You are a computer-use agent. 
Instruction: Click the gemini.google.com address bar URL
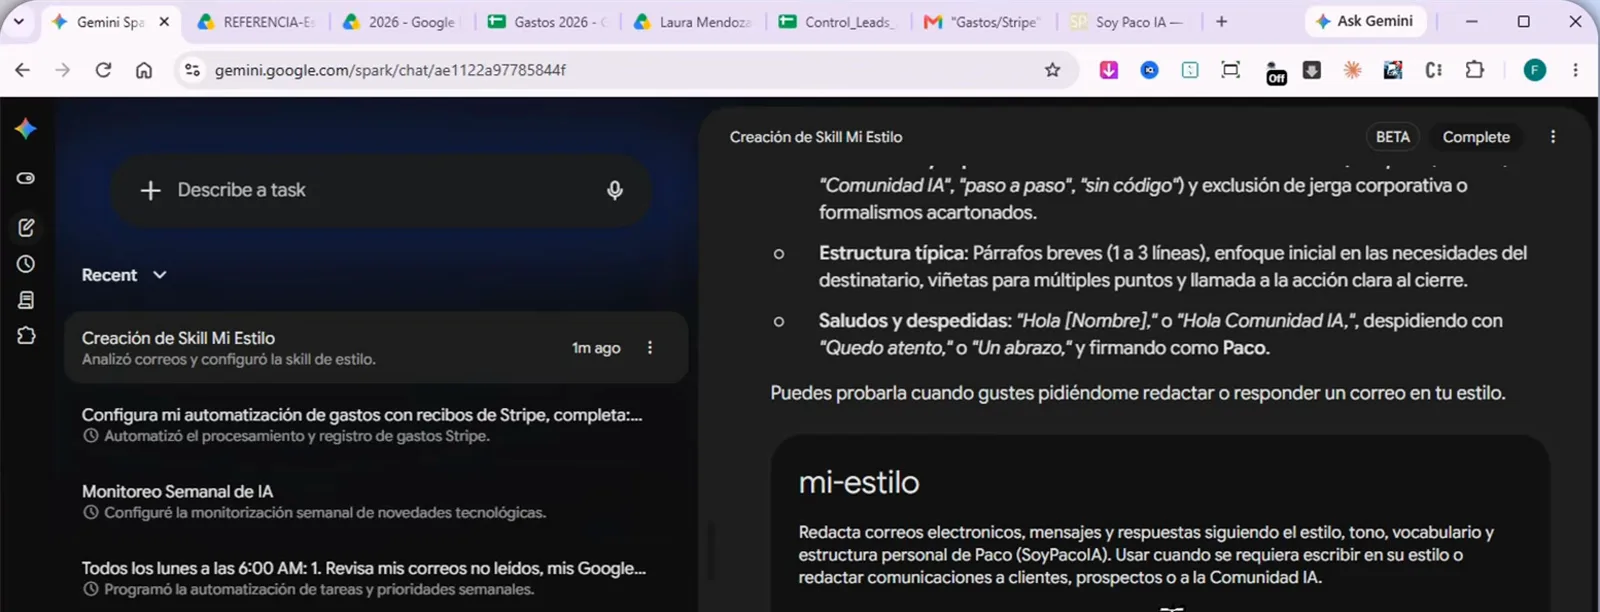(x=390, y=70)
